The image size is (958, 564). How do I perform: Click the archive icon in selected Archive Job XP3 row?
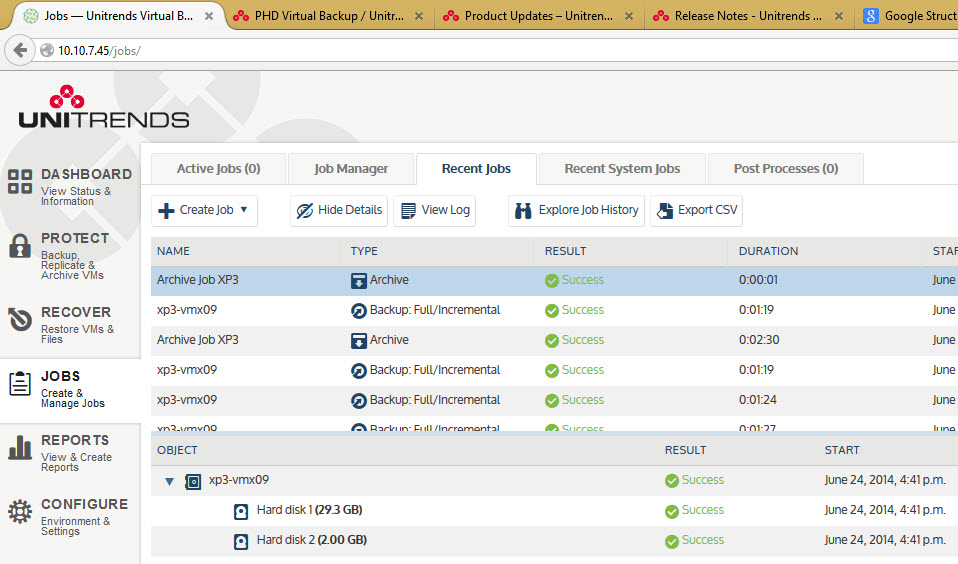click(359, 280)
